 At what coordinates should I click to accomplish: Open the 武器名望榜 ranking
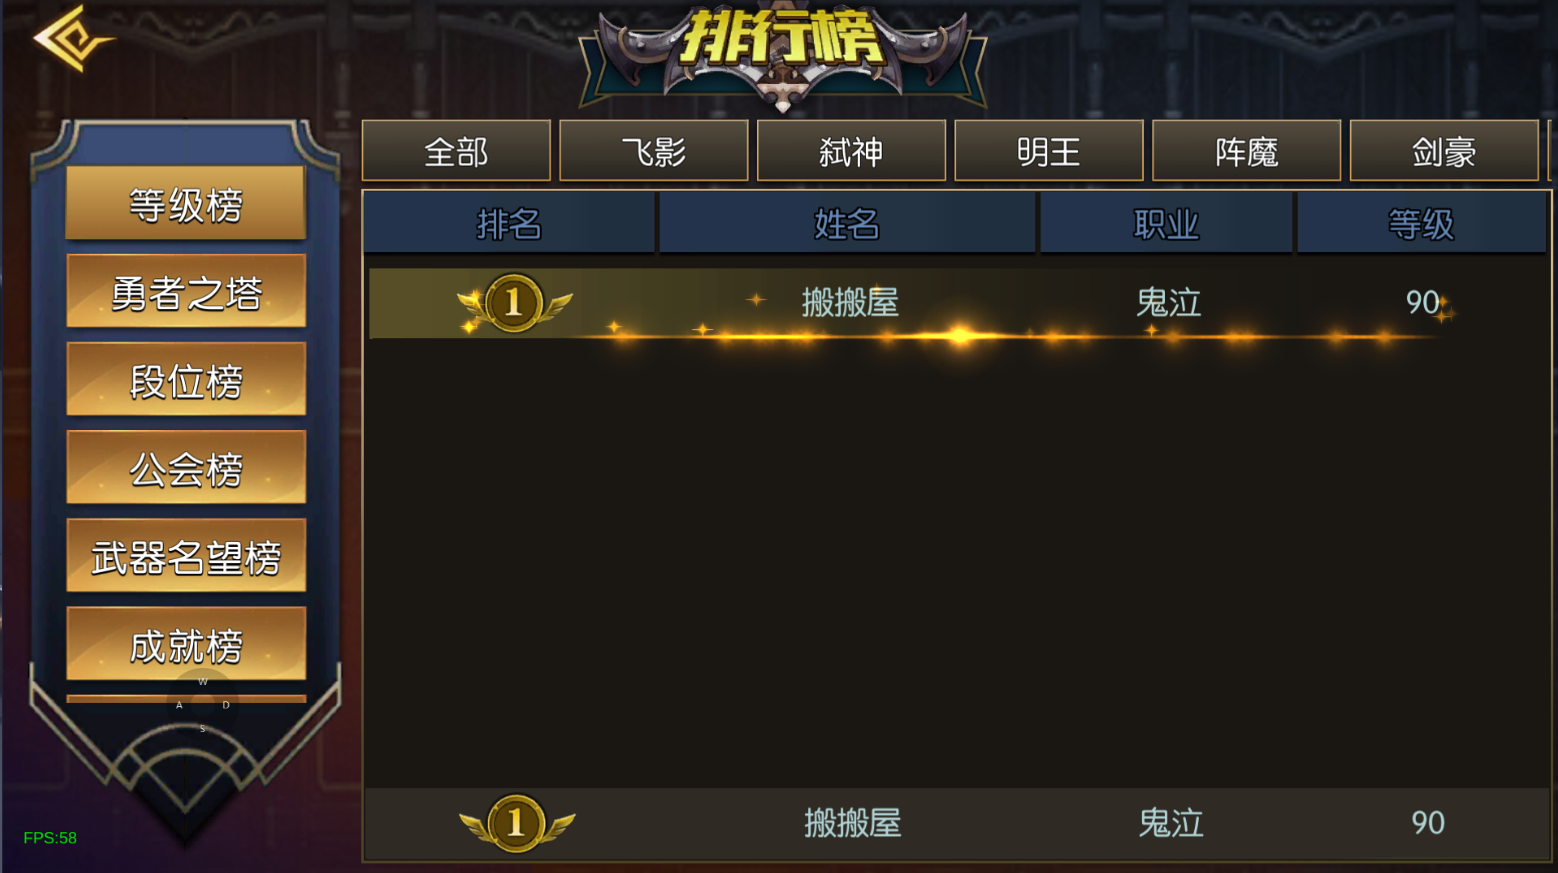(186, 555)
